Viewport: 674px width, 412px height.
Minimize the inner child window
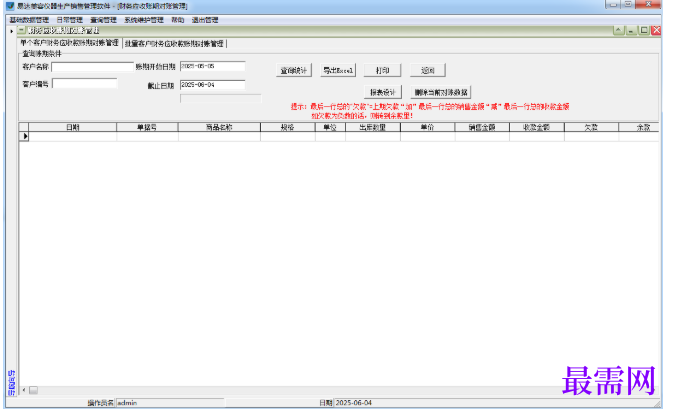point(631,30)
